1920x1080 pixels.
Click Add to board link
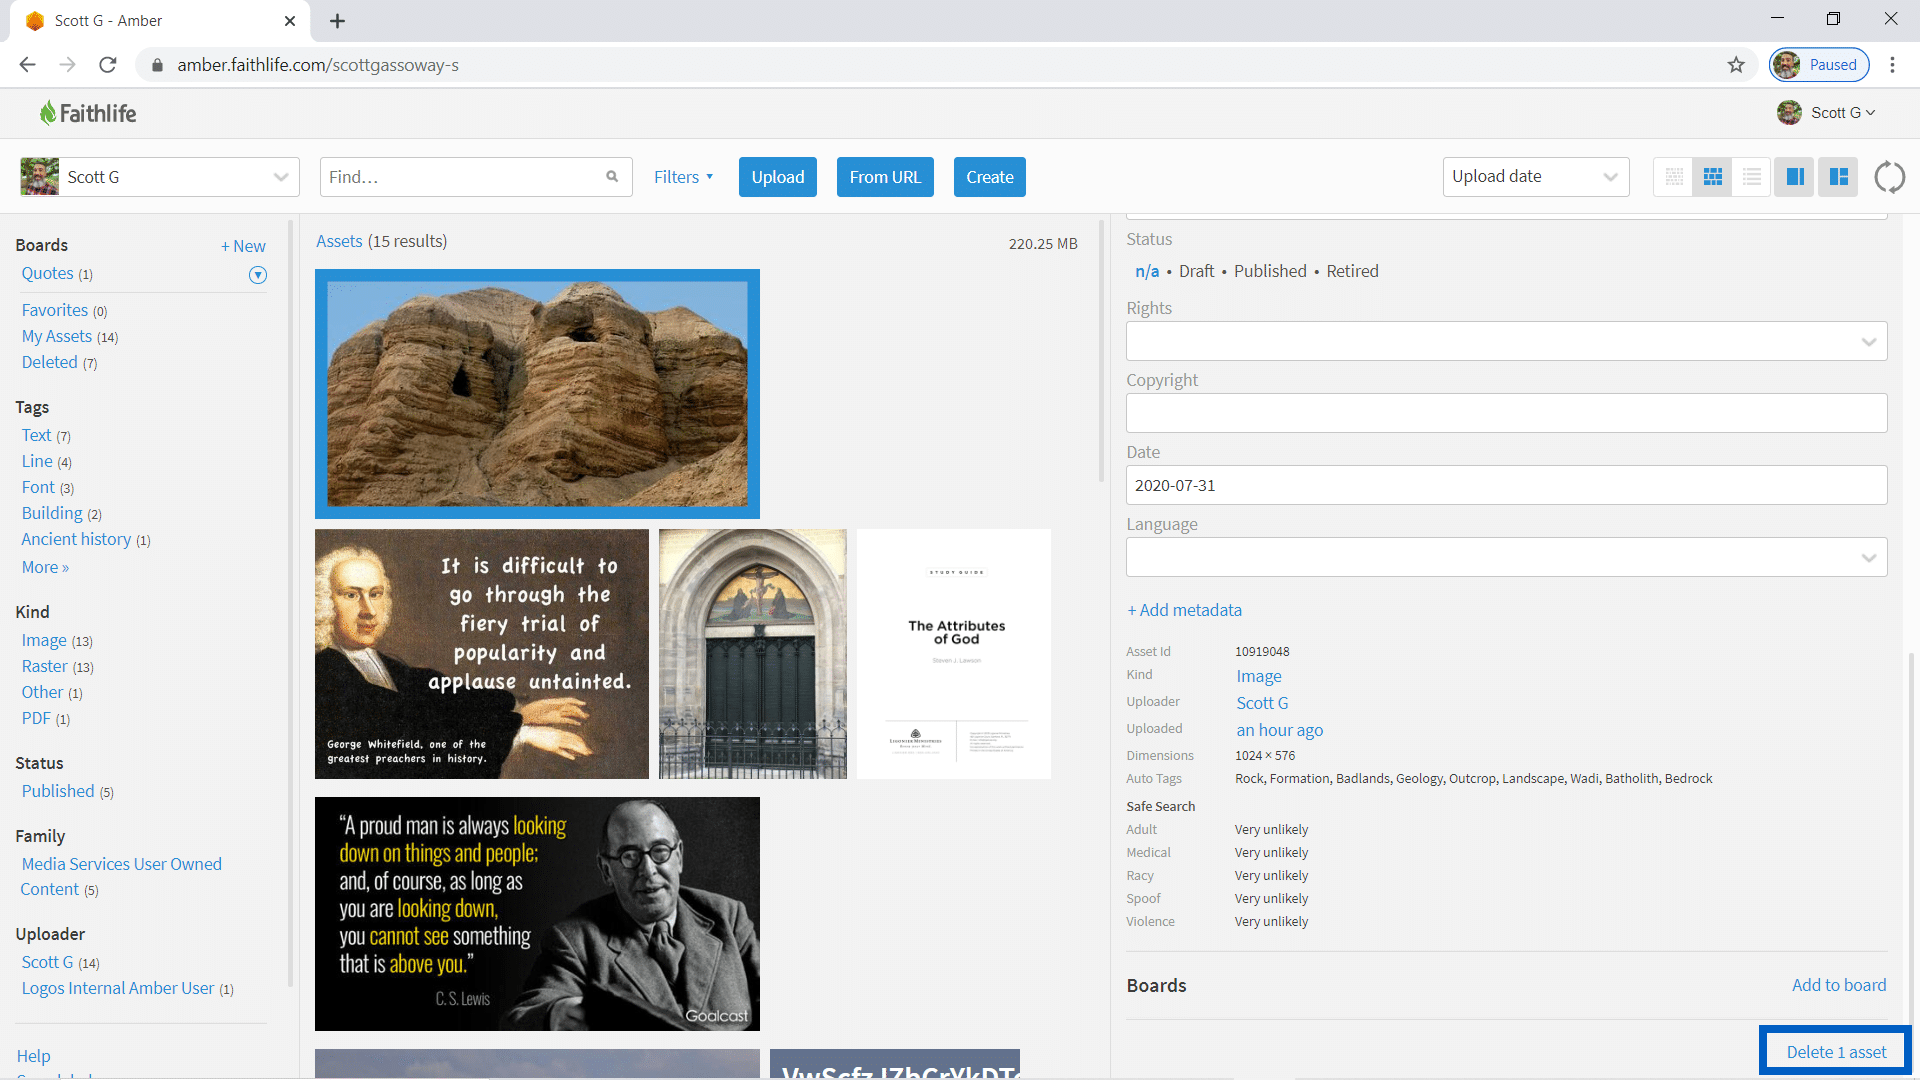[x=1838, y=985]
